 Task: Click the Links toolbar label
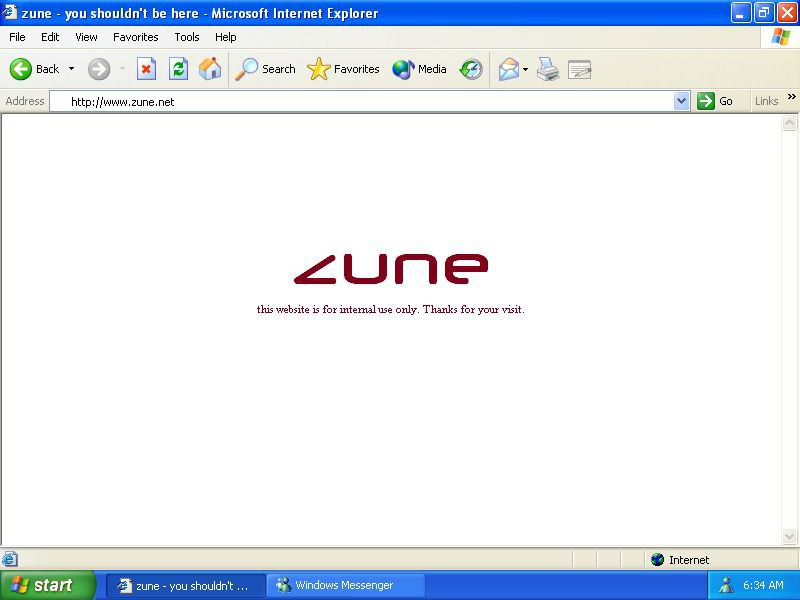point(766,101)
